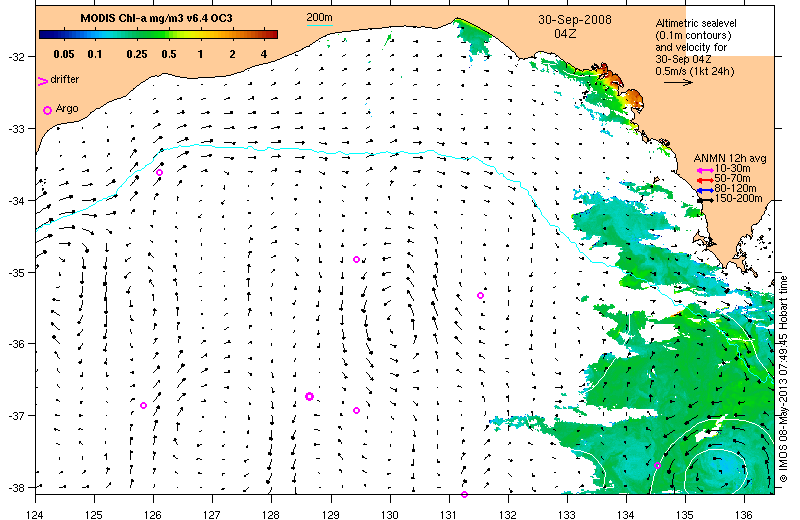
Task: Click the drifter legend label
Action: 65,80
